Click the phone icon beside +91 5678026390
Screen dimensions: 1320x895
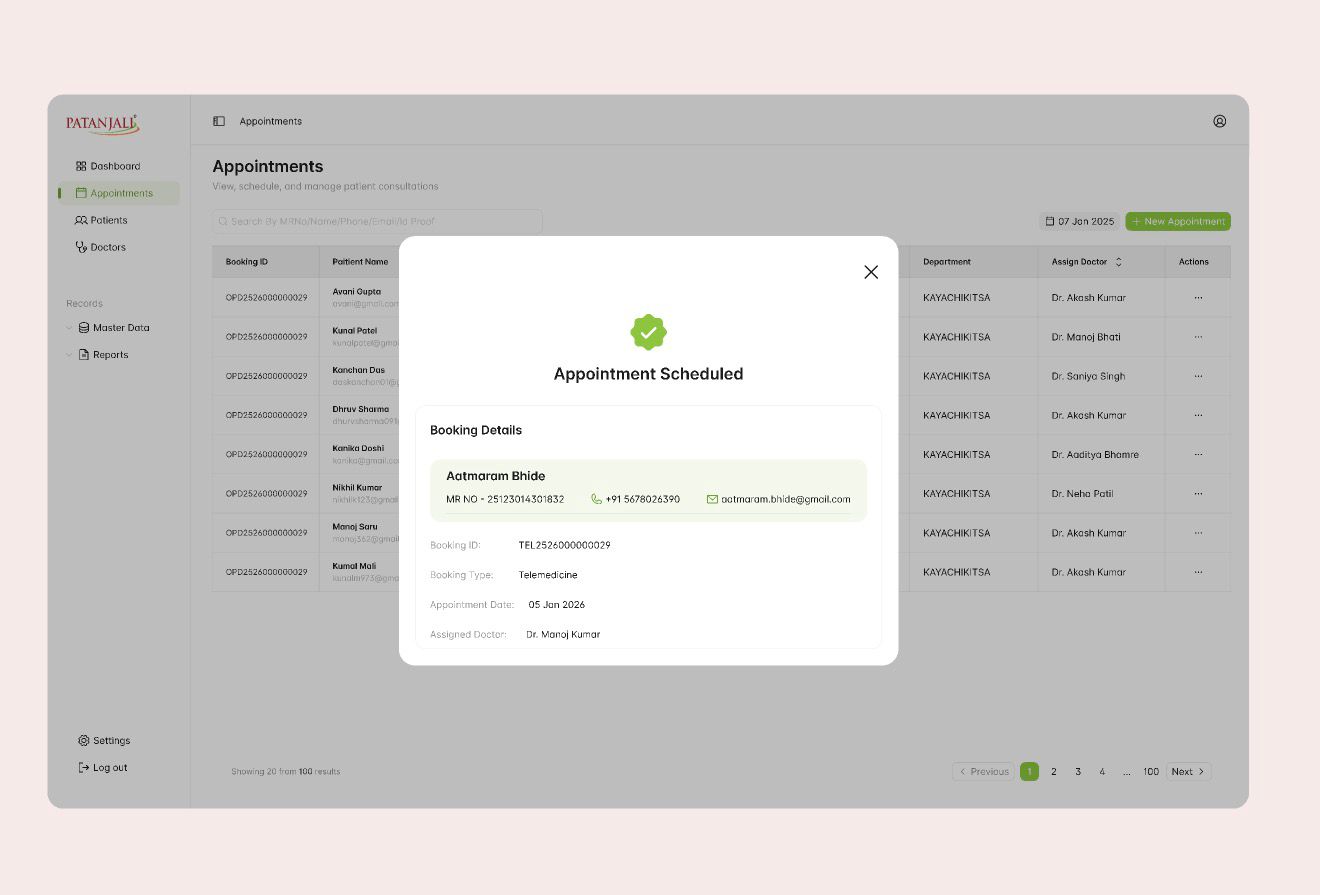597,499
